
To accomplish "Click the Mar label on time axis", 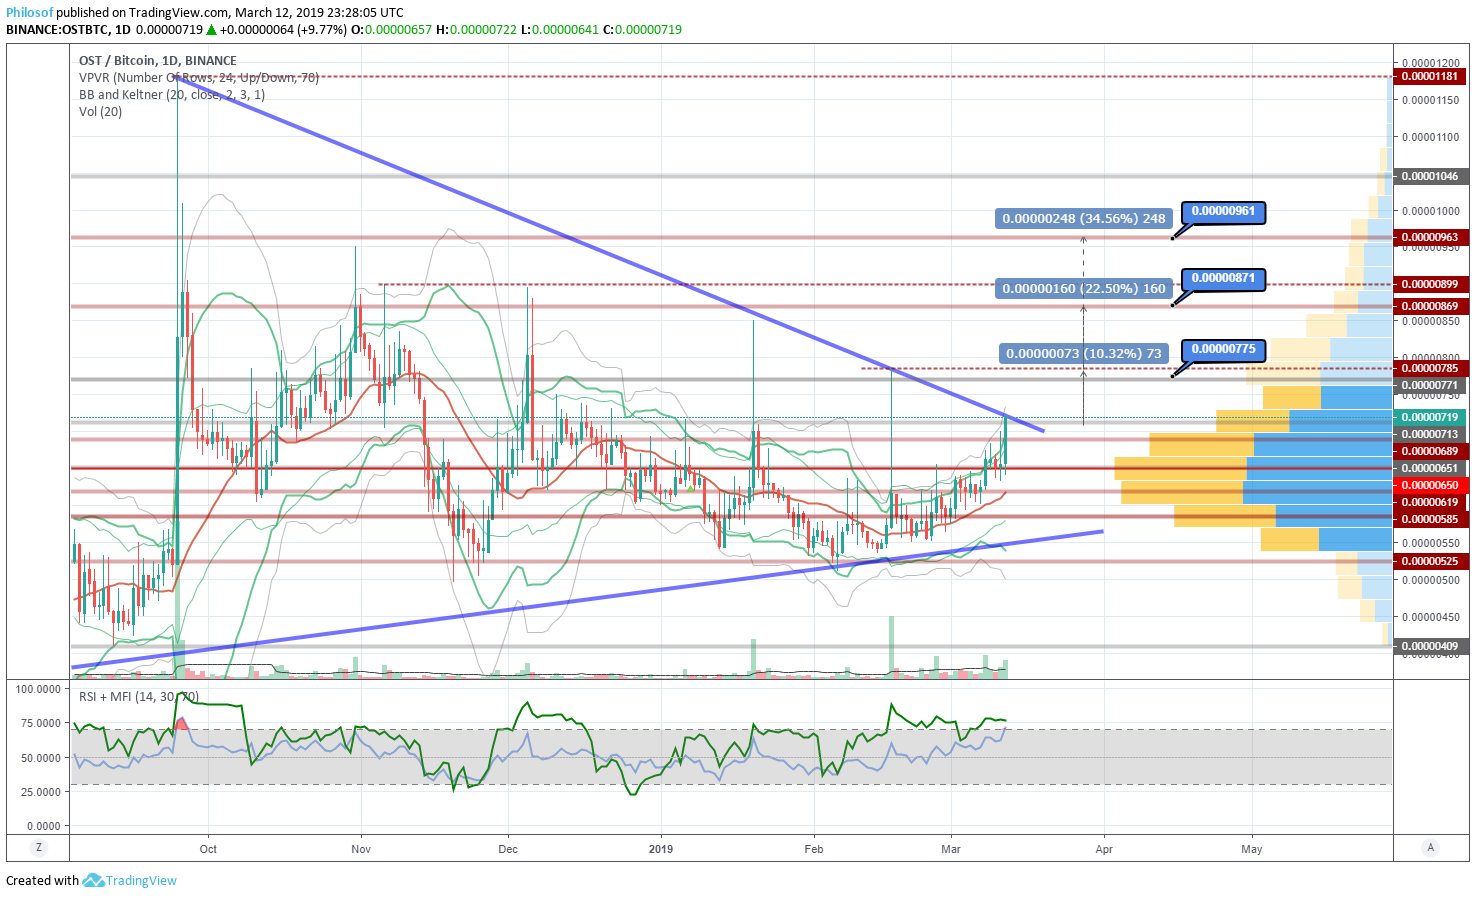I will (951, 849).
